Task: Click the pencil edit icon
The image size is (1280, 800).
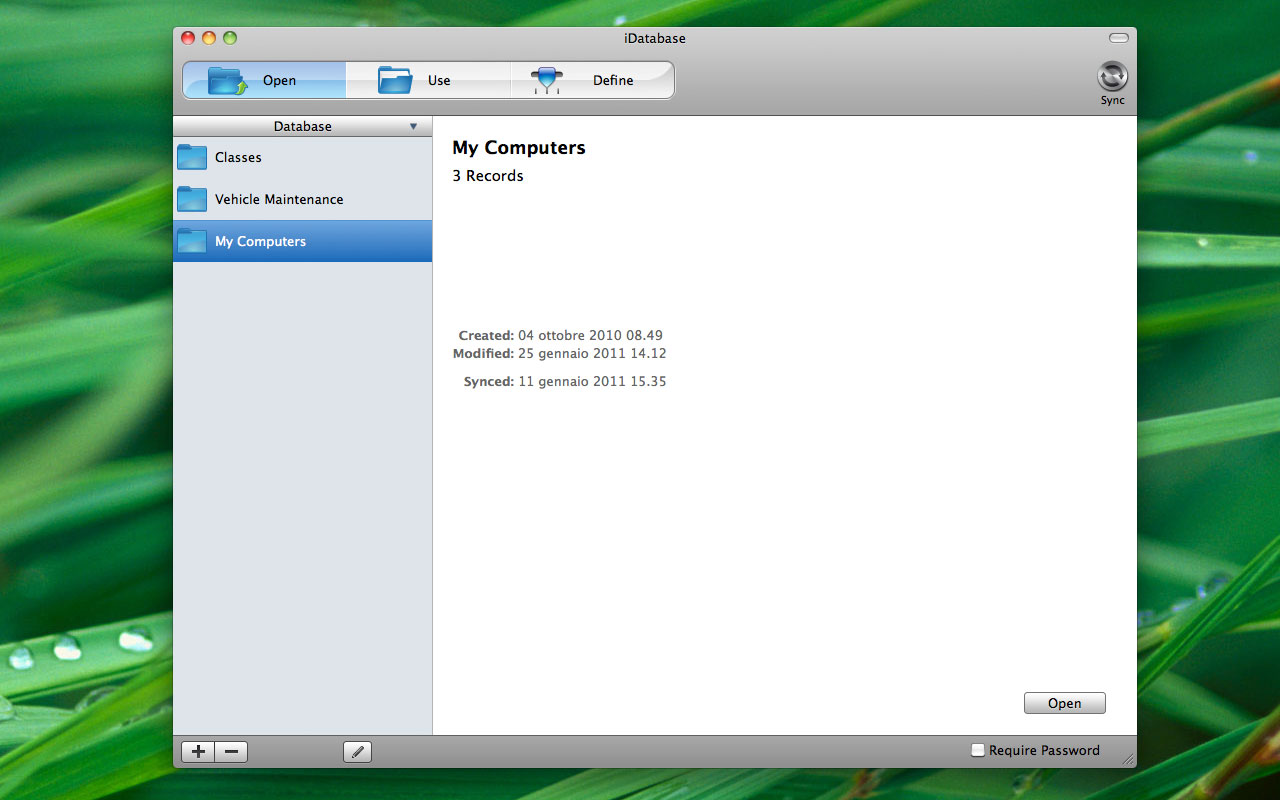Action: click(357, 752)
